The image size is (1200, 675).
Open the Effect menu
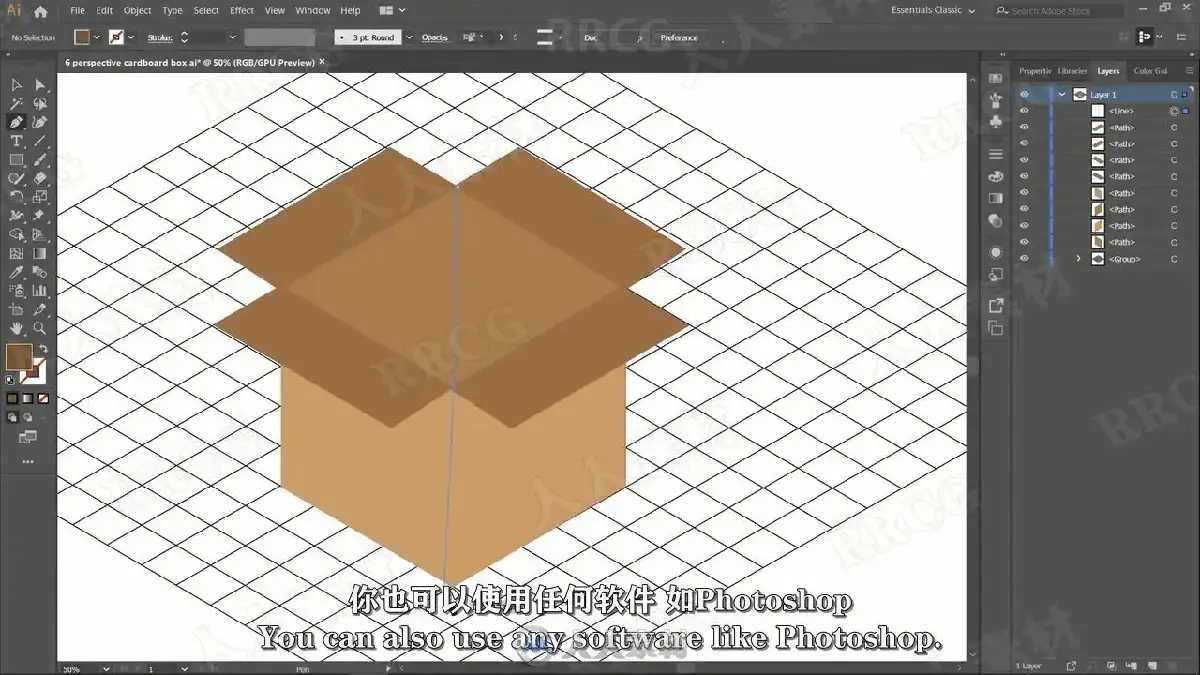click(242, 10)
